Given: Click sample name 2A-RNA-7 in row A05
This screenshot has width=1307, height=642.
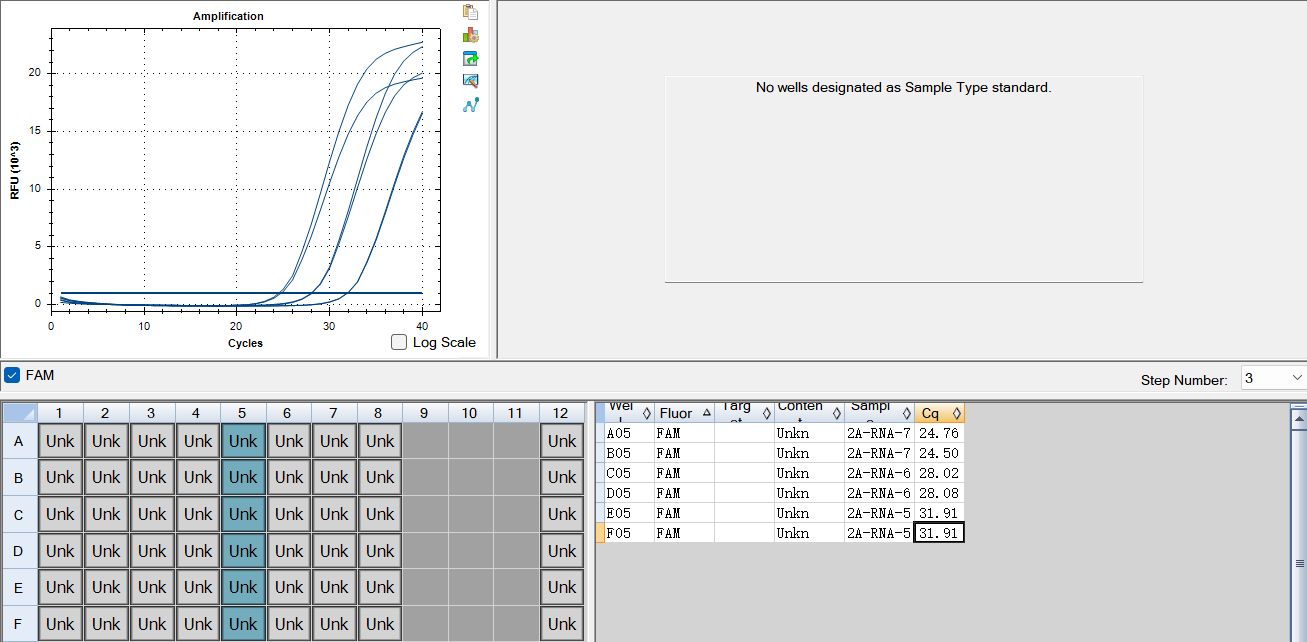Looking at the screenshot, I should 879,433.
